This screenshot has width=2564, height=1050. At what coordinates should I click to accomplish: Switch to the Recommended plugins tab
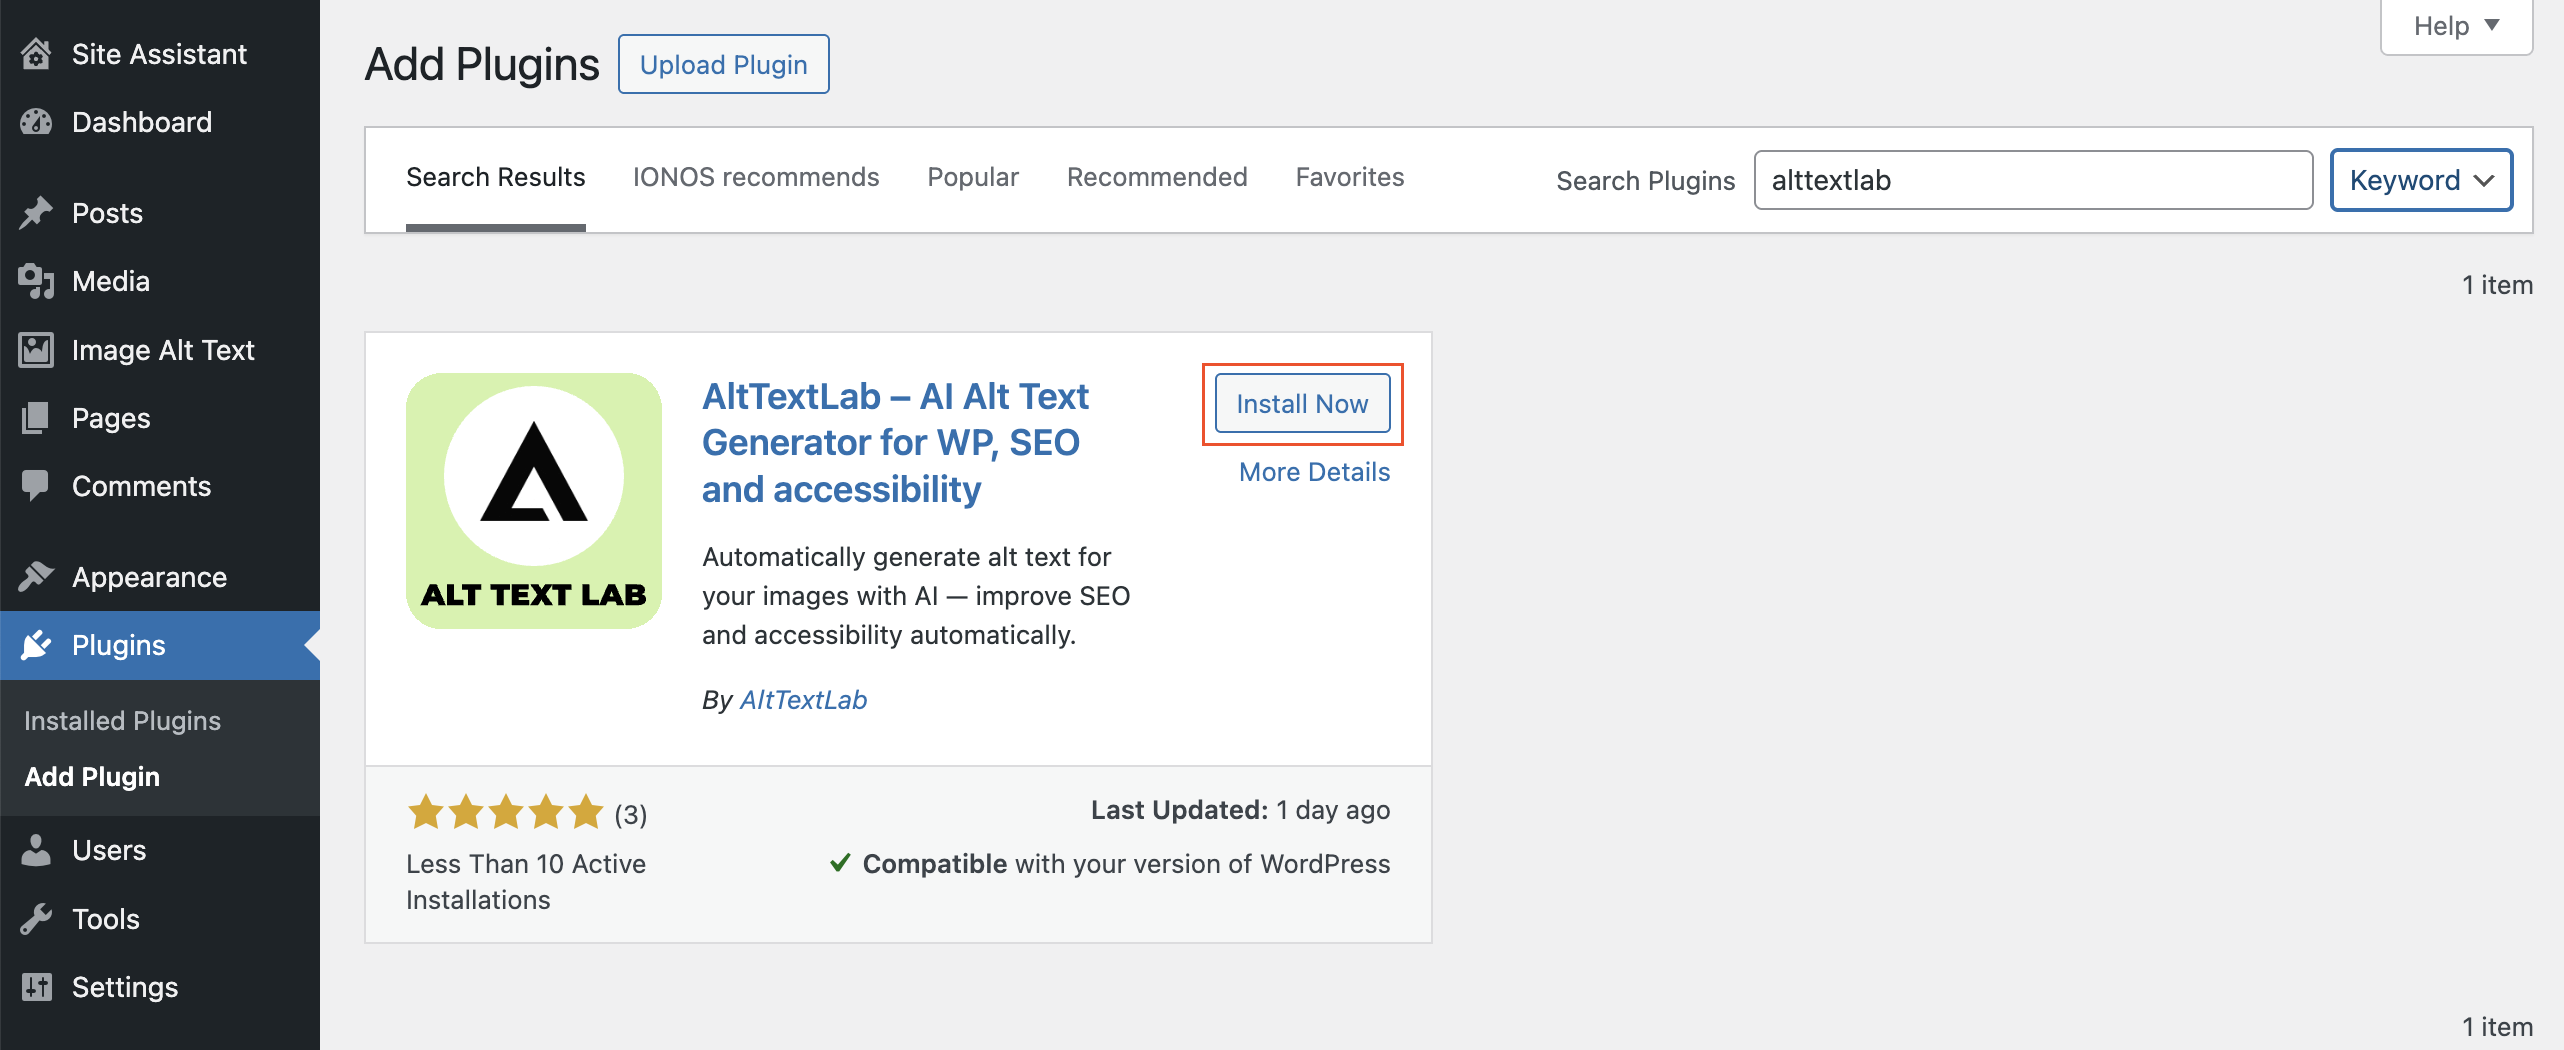click(1157, 178)
